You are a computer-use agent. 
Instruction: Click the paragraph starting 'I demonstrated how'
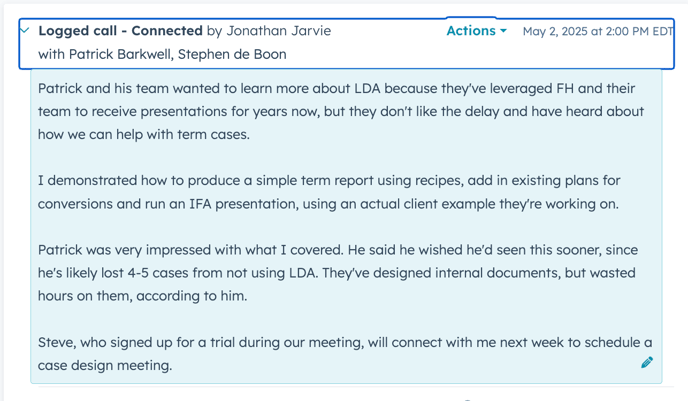[x=329, y=192]
